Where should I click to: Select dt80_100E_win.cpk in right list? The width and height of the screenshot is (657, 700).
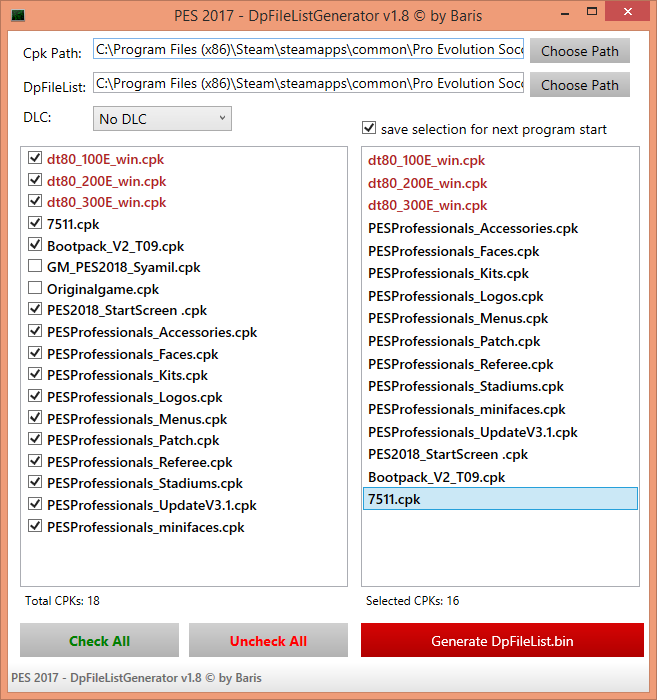[x=500, y=160]
